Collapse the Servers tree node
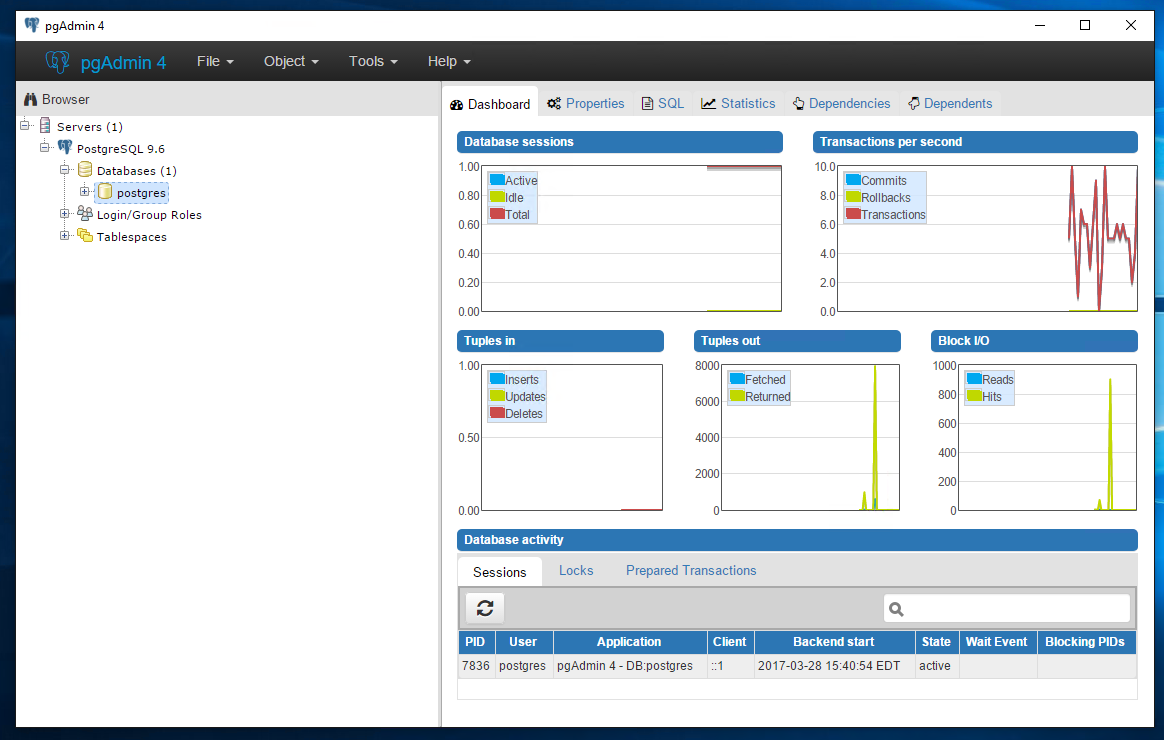 point(24,125)
